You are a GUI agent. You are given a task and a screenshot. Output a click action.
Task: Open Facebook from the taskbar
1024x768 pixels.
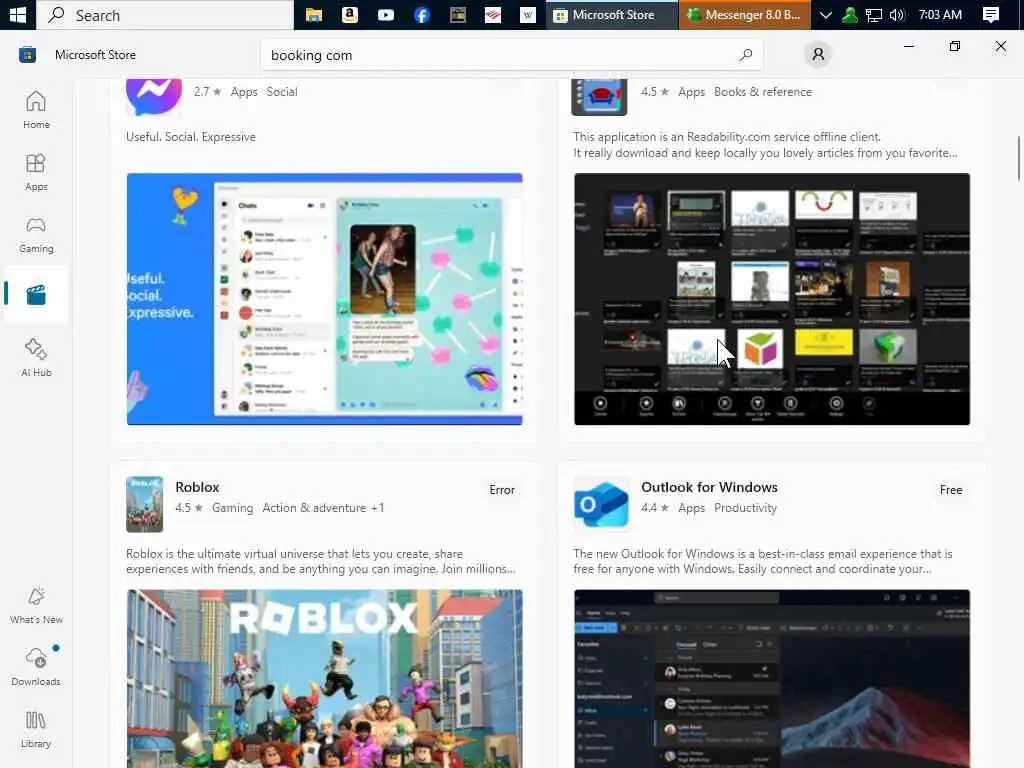(x=422, y=14)
